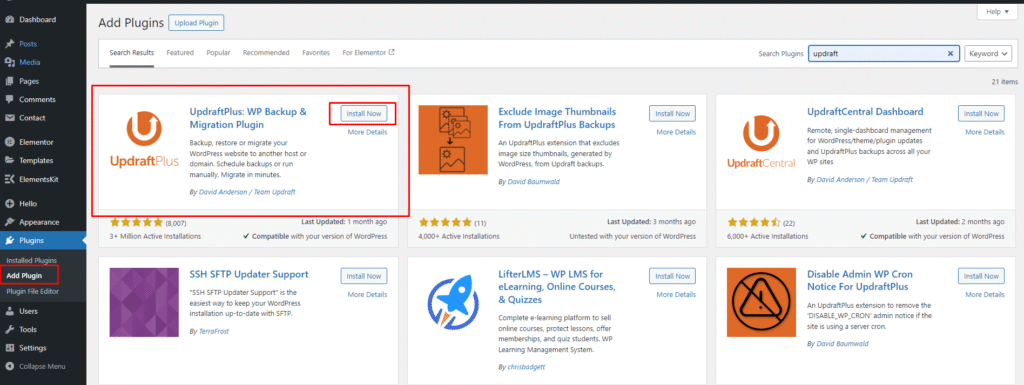Screen dimensions: 1024x385
Task: Click the Exclude Image Thumbnails plugin icon
Action: [x=453, y=140]
